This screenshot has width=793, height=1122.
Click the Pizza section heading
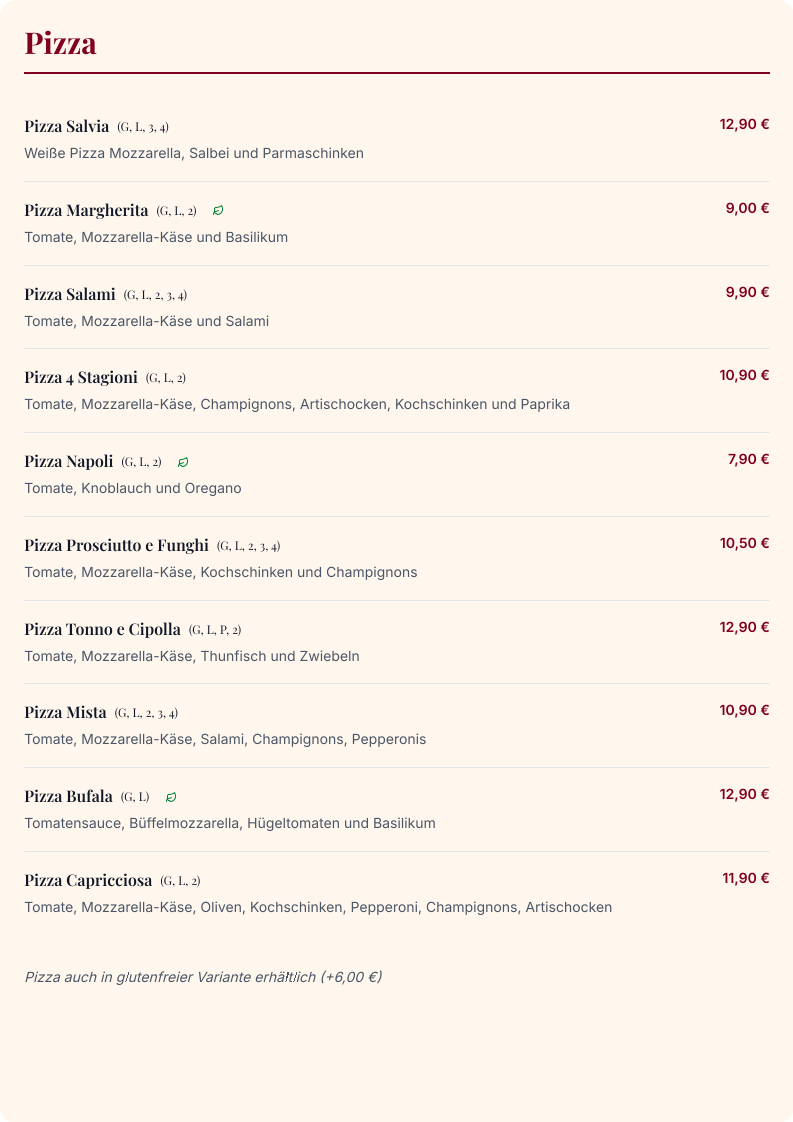pyautogui.click(x=60, y=43)
